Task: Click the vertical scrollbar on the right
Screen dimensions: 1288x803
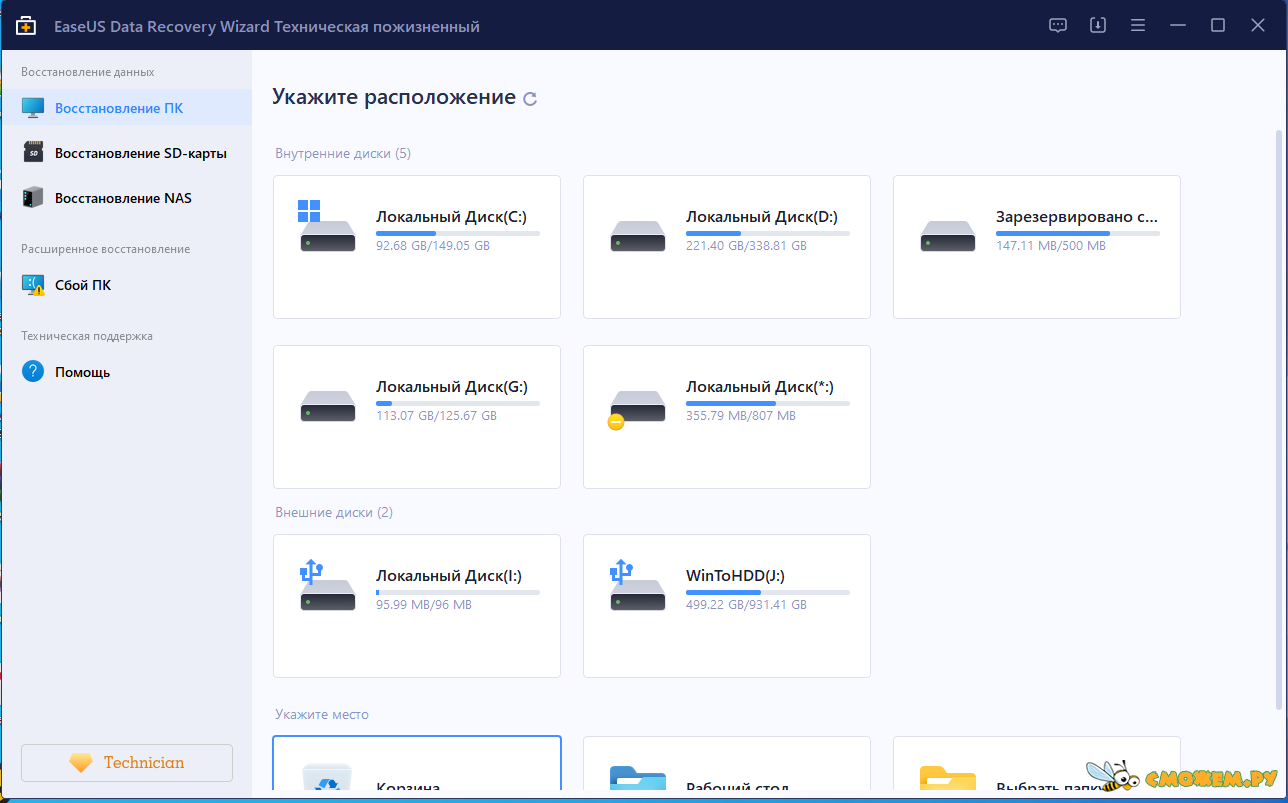Action: click(1277, 420)
